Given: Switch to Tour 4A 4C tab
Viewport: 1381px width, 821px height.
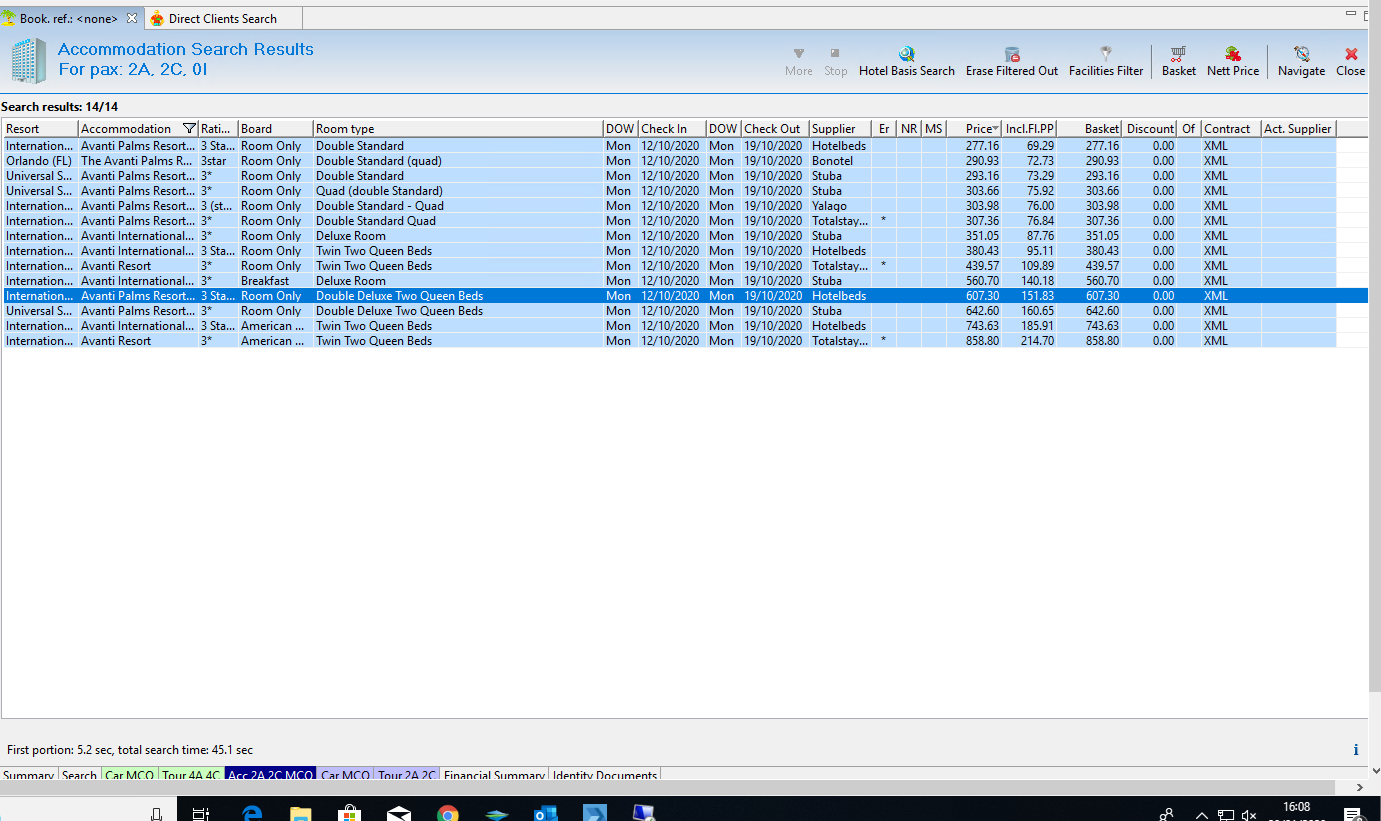Looking at the screenshot, I should pos(192,775).
